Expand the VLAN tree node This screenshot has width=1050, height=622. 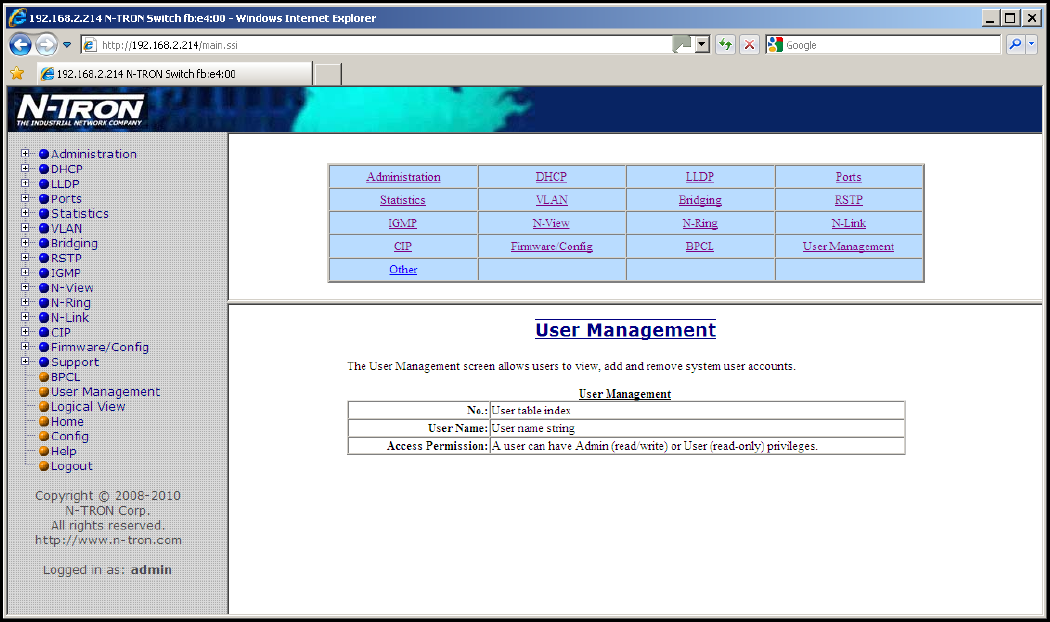[x=25, y=228]
